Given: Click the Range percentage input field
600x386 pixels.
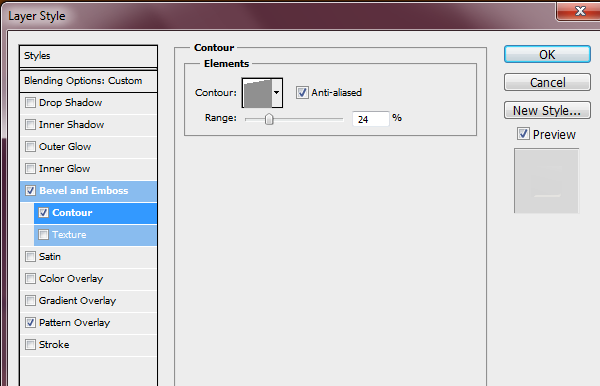Looking at the screenshot, I should (x=370, y=119).
